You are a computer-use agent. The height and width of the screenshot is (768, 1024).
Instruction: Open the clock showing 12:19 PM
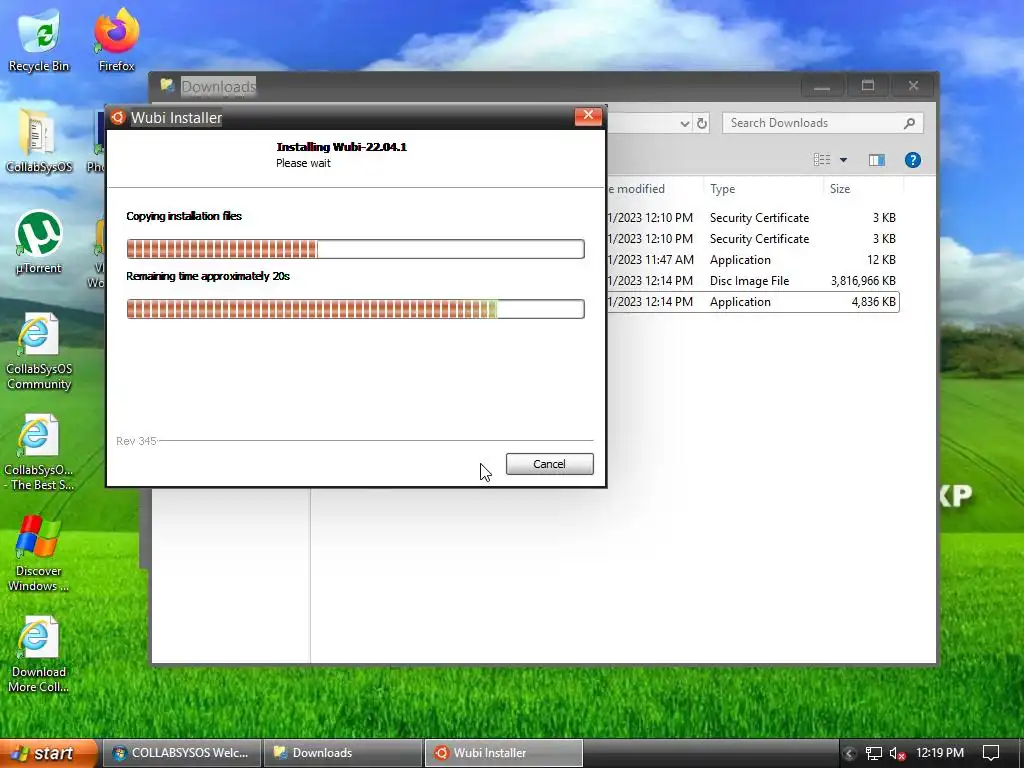[x=940, y=753]
